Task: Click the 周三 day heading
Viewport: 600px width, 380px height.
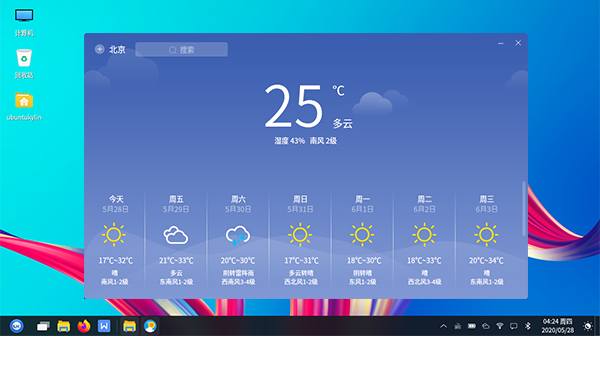Action: [x=486, y=199]
